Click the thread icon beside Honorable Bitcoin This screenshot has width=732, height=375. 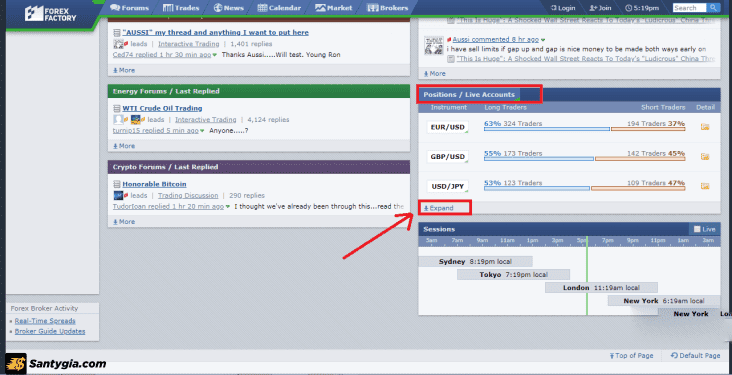[117, 184]
